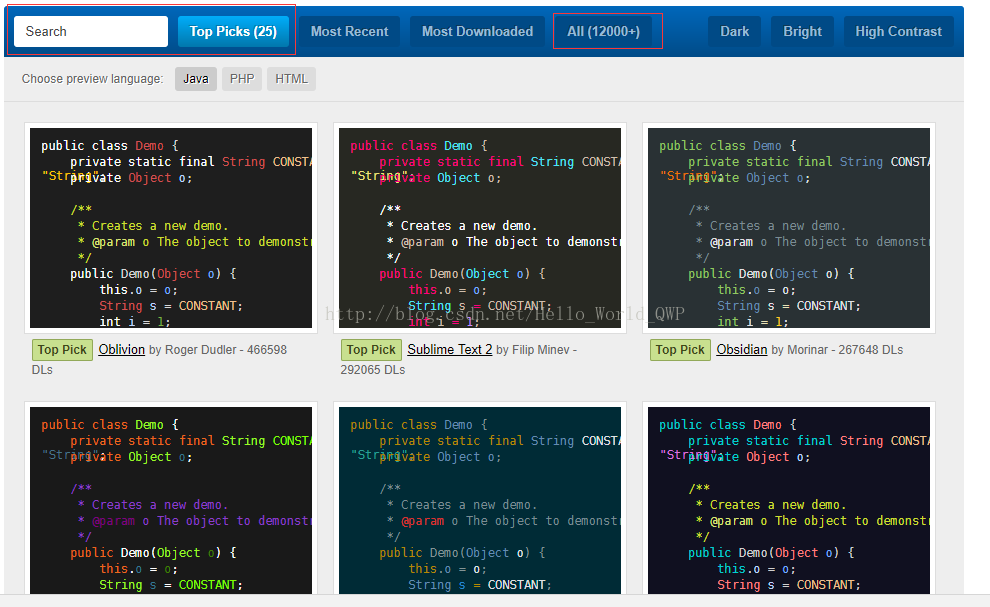Open the second-row dark navy theme preview
This screenshot has height=607, width=990.
tap(789, 499)
